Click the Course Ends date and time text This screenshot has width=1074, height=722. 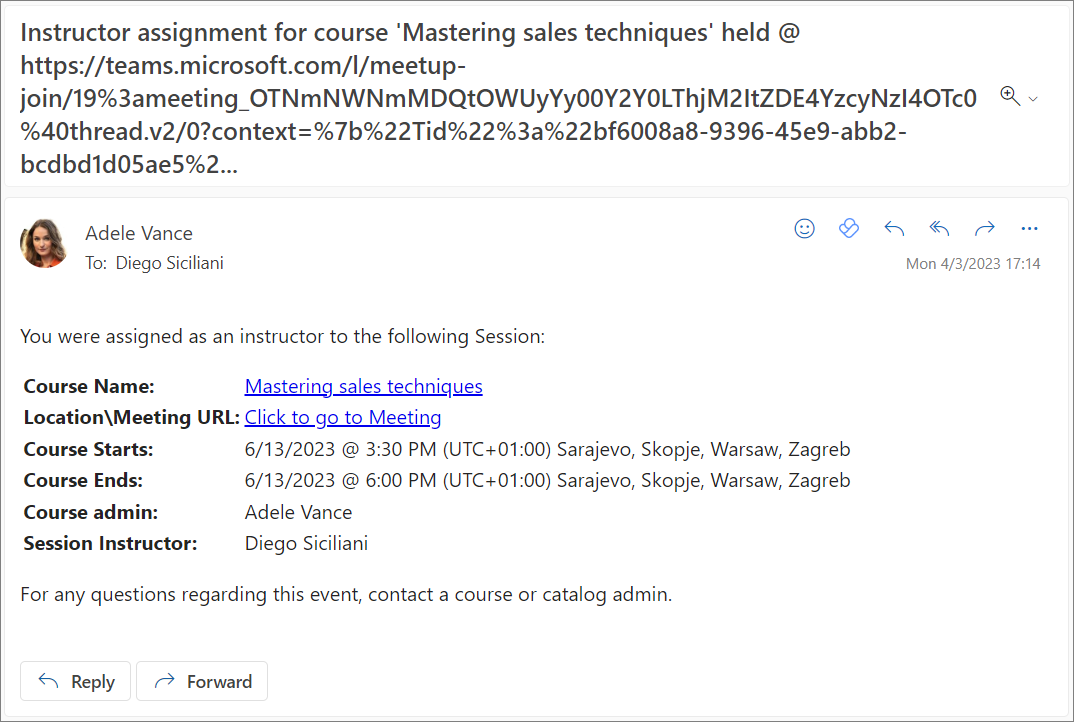coord(547,480)
